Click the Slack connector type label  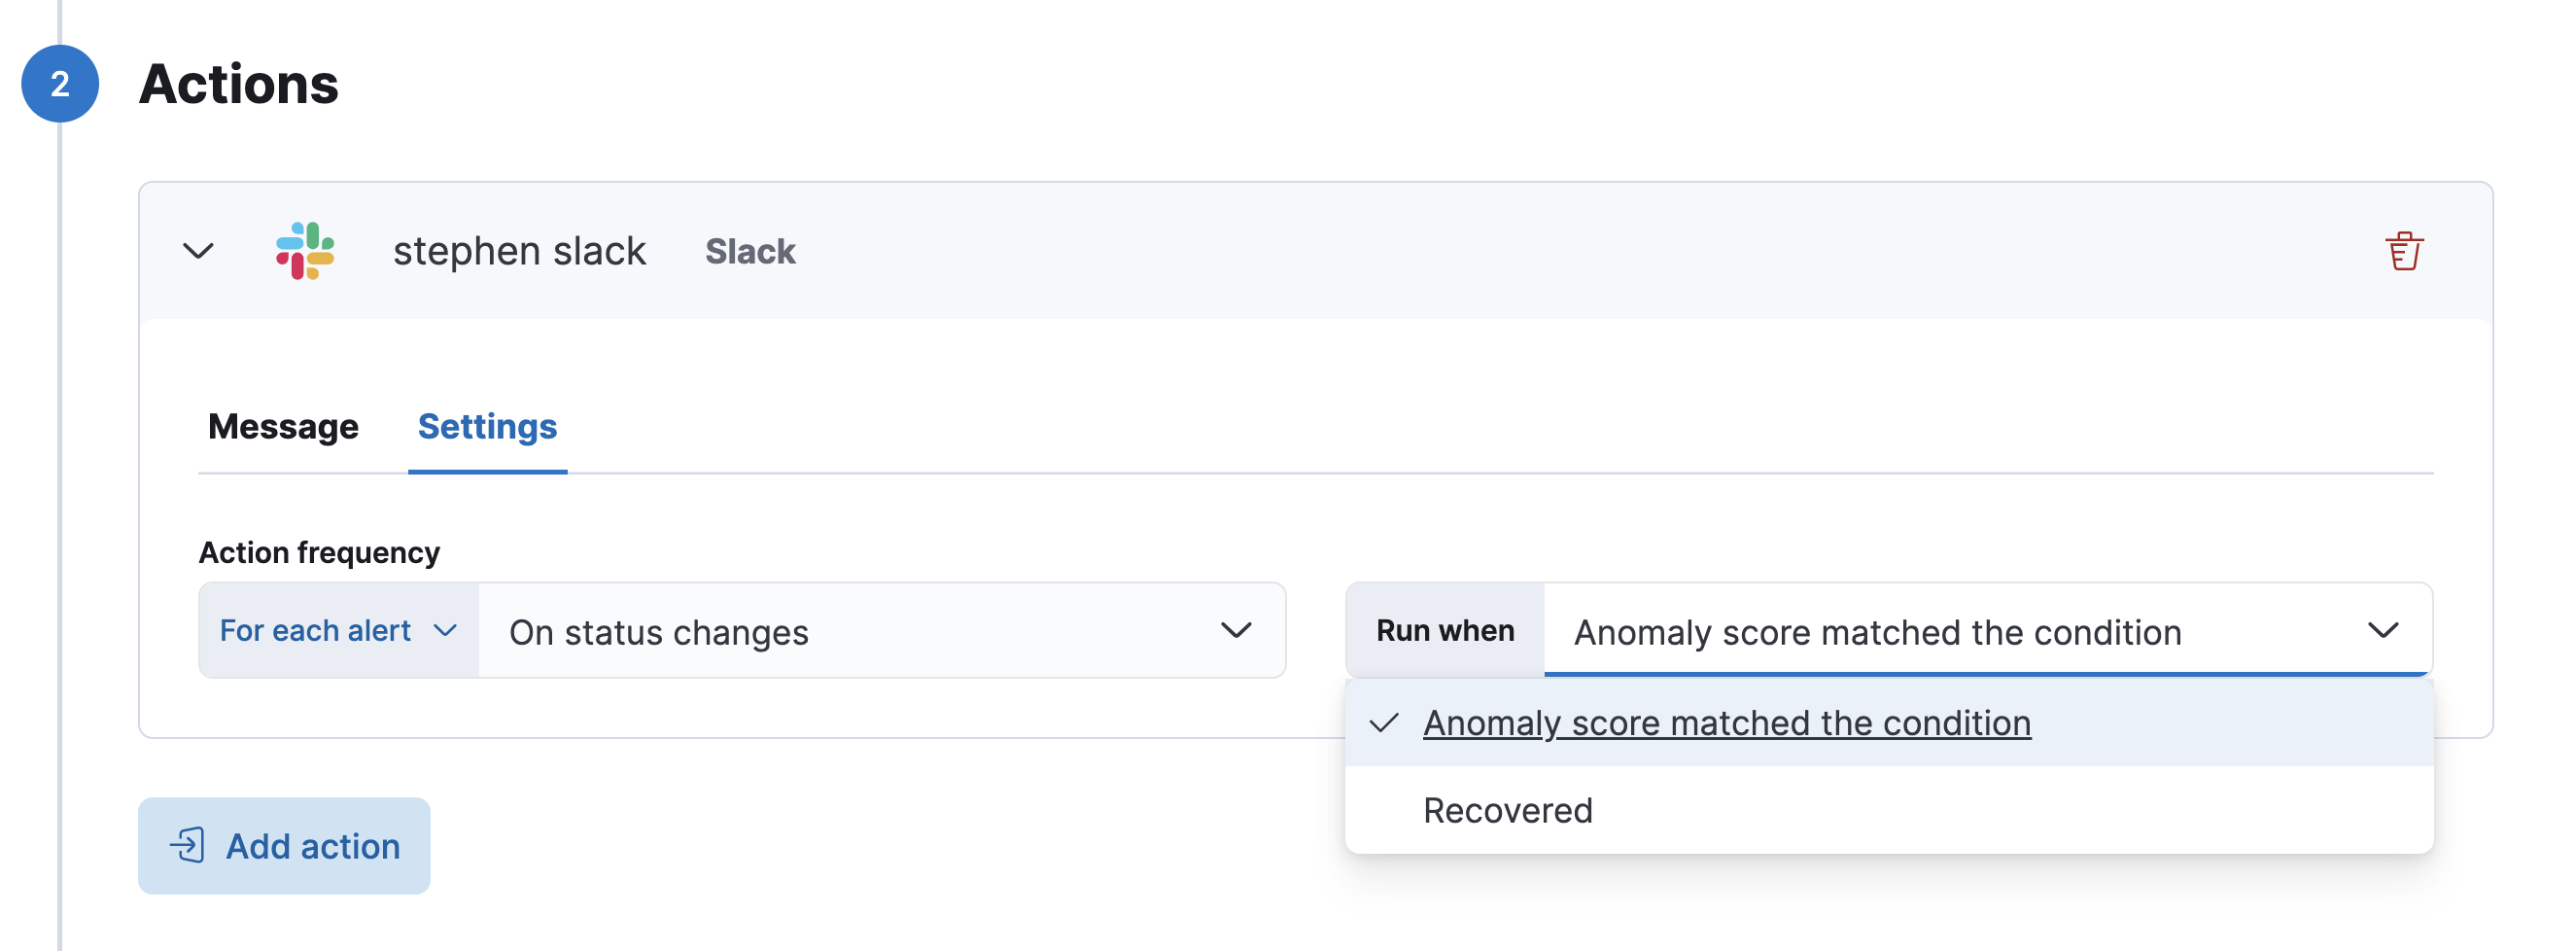tap(750, 251)
